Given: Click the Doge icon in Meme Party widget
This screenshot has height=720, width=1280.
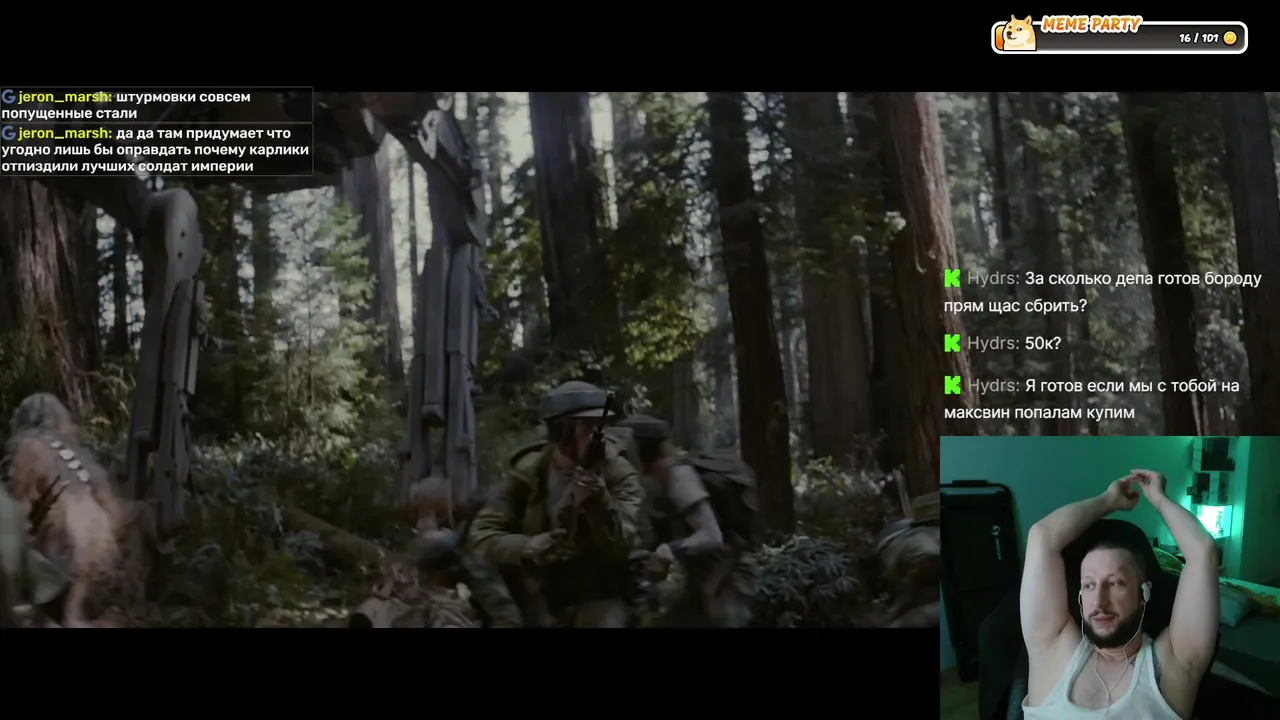Looking at the screenshot, I should click(x=1019, y=34).
